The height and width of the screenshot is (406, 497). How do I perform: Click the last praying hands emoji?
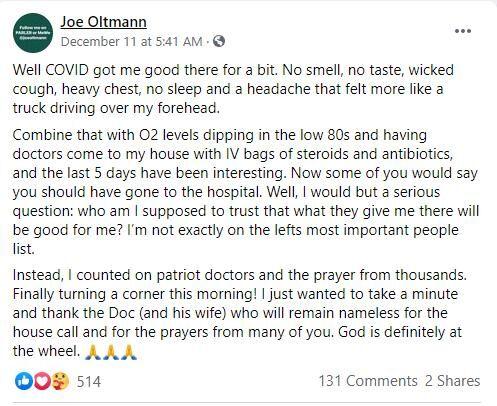tap(129, 352)
